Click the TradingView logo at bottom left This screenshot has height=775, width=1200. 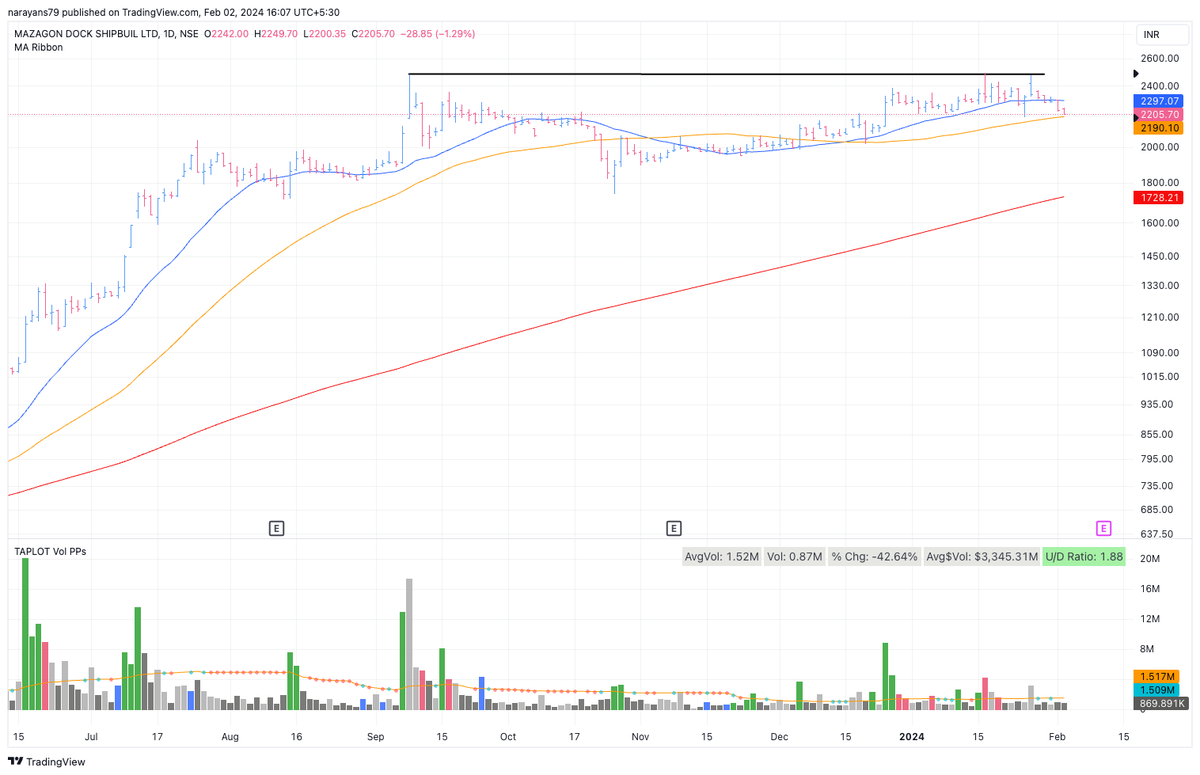[48, 762]
